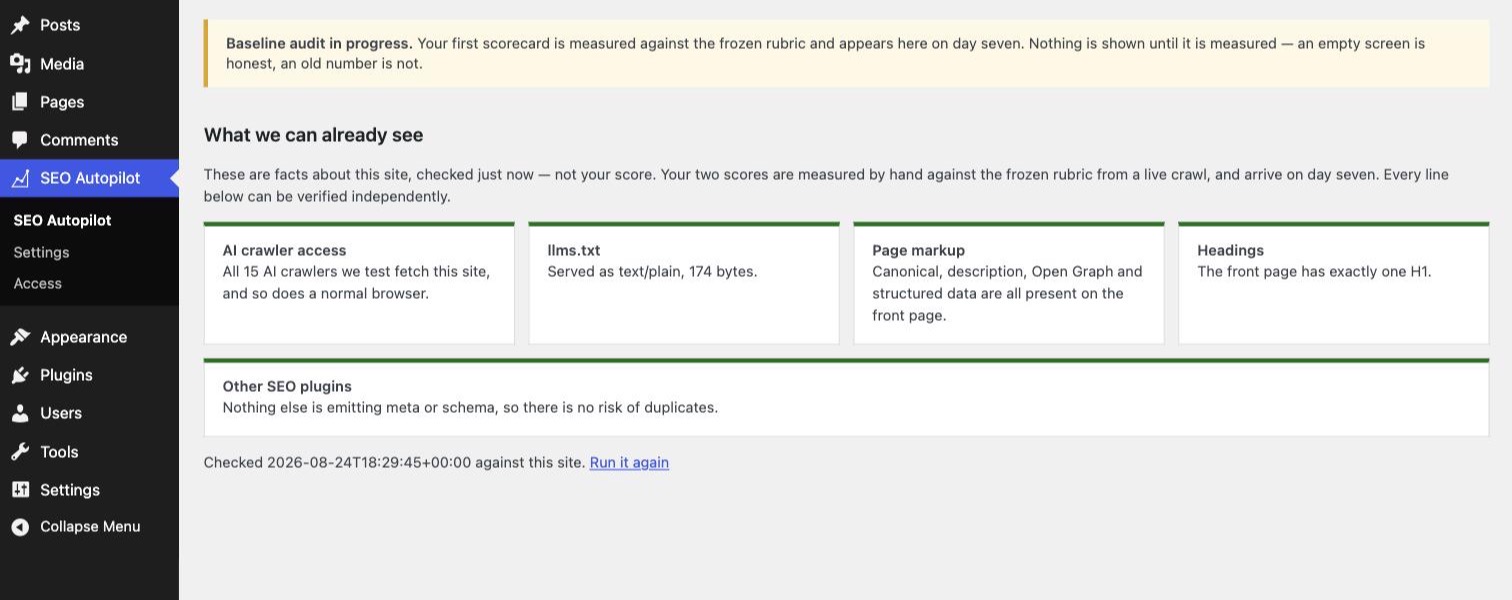Click the Comments speech bubble icon
This screenshot has width=1512, height=600.
[20, 140]
